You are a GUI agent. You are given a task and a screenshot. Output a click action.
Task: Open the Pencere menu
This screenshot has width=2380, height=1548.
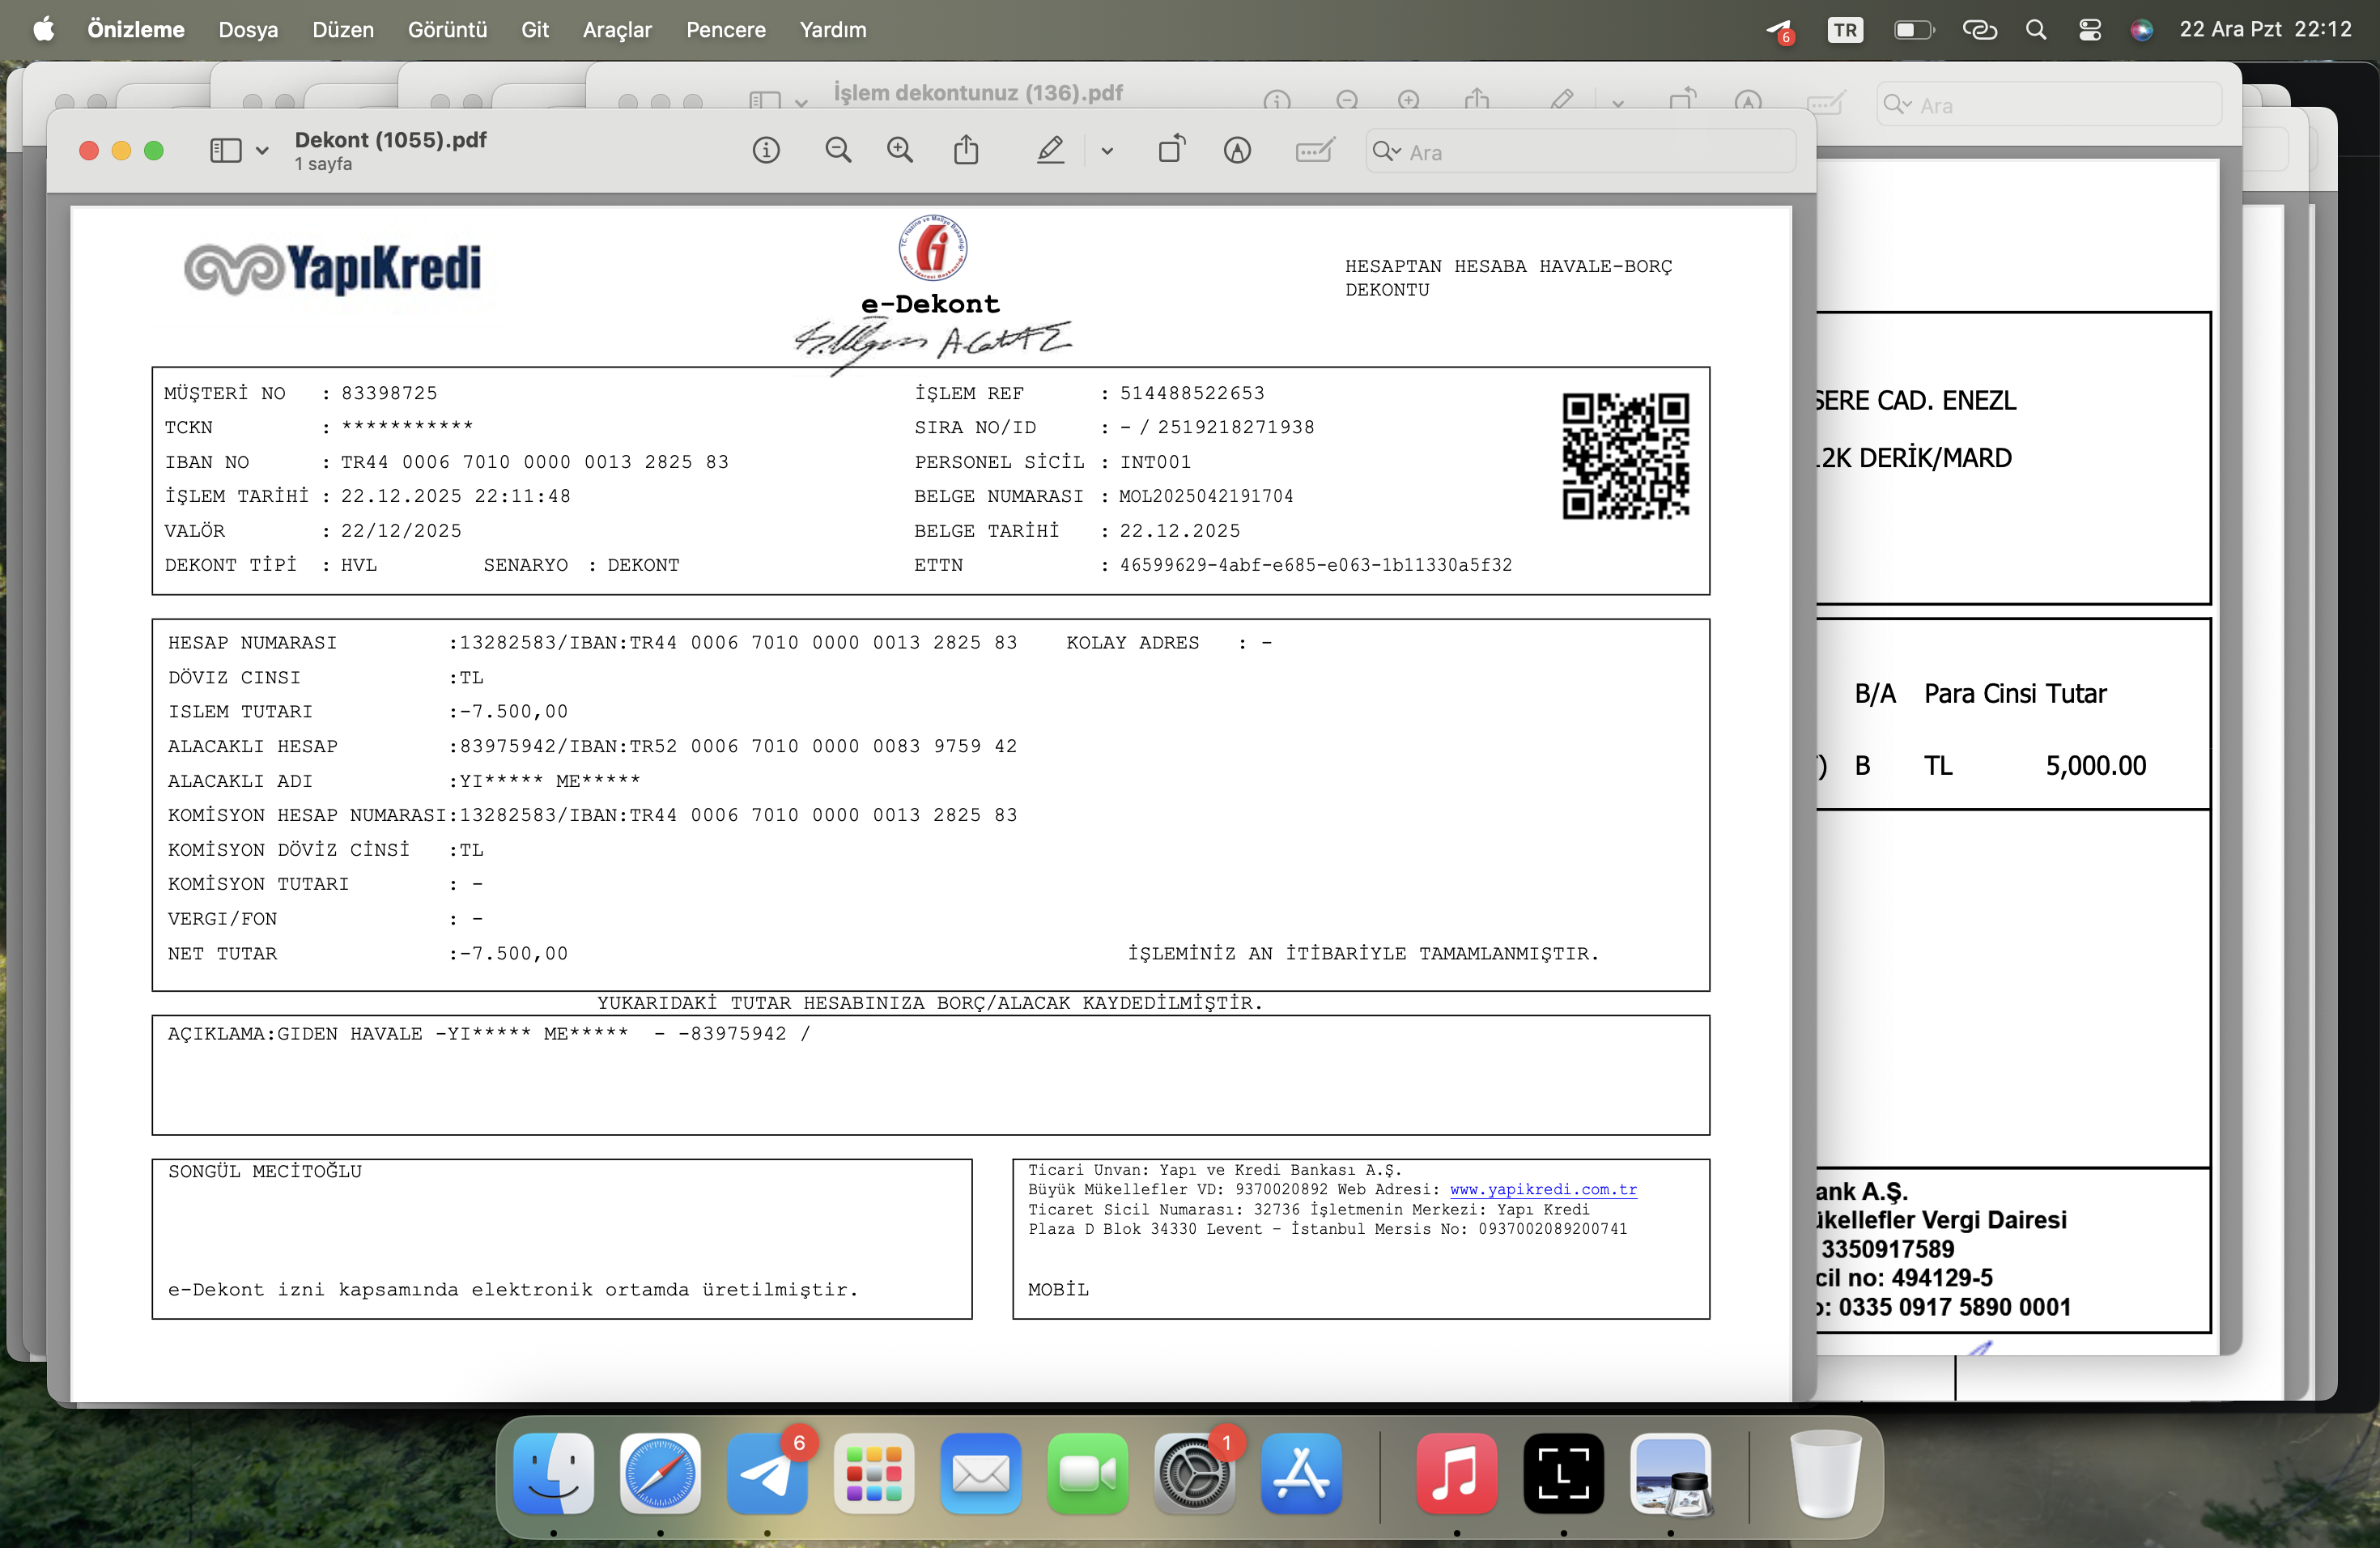click(x=726, y=30)
